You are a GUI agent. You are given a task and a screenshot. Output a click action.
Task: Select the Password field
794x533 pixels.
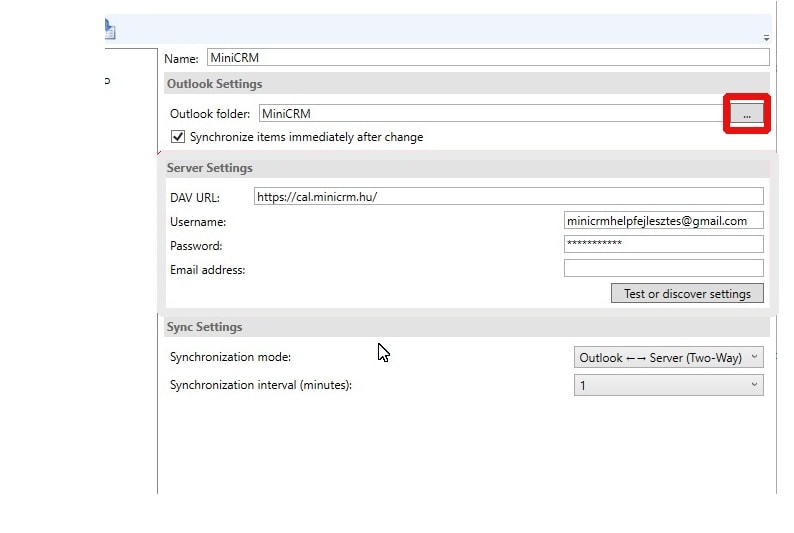(663, 244)
